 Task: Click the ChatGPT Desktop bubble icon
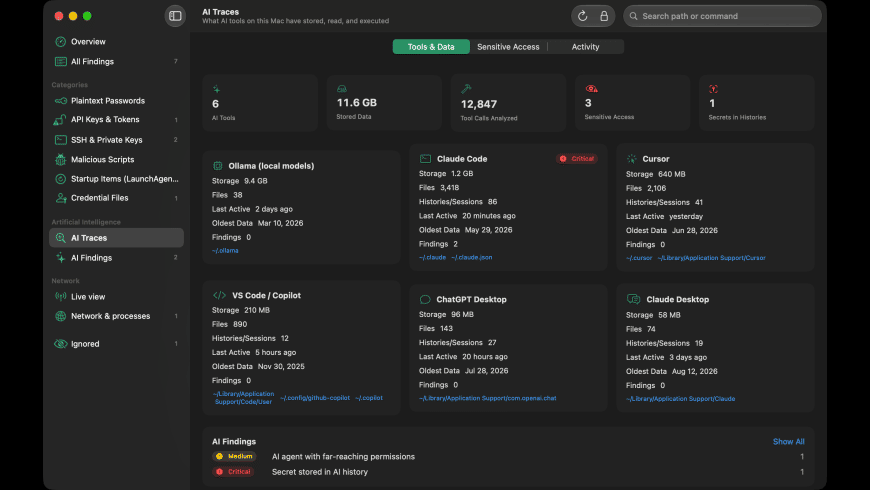425,299
